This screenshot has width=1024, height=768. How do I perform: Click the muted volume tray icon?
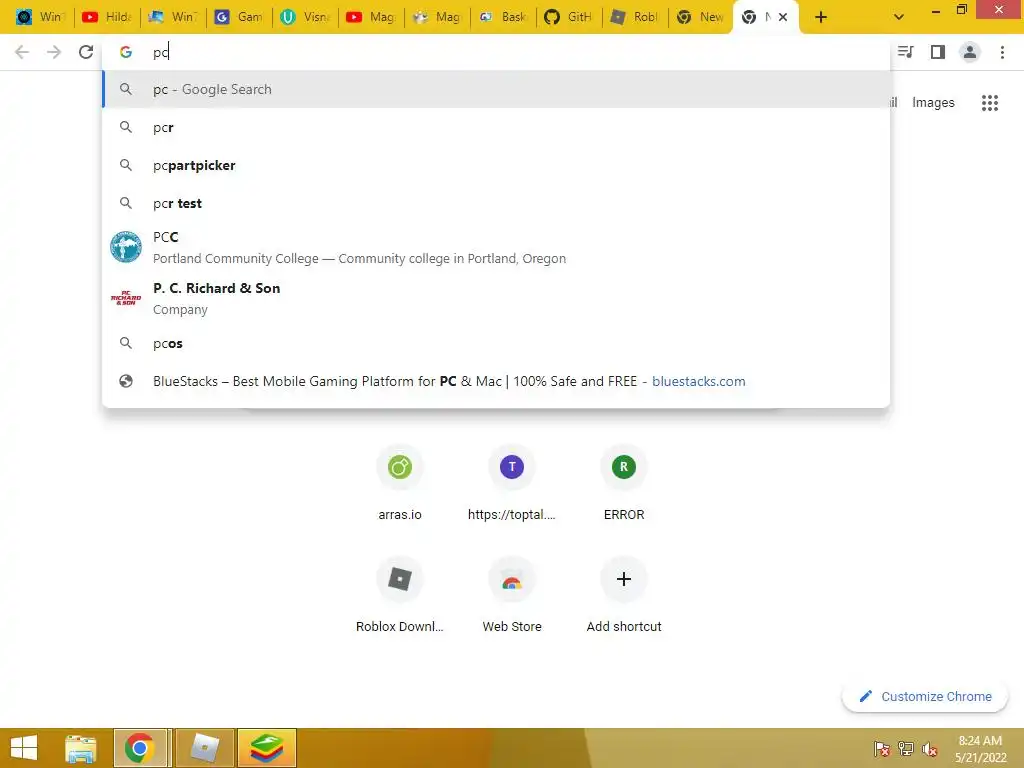(x=930, y=749)
